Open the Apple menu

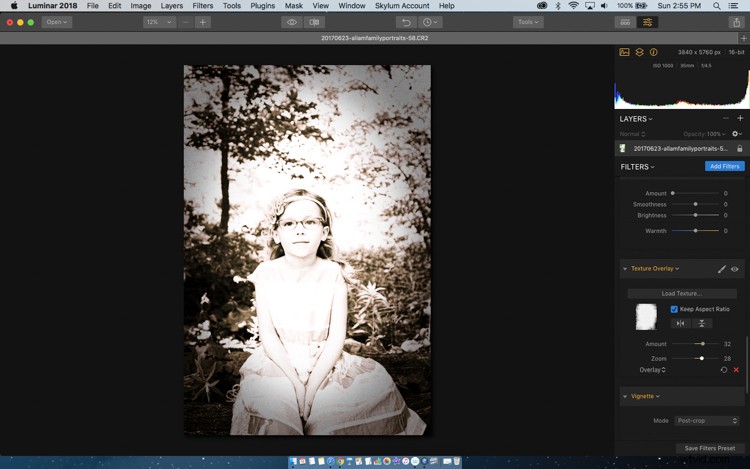pyautogui.click(x=14, y=6)
